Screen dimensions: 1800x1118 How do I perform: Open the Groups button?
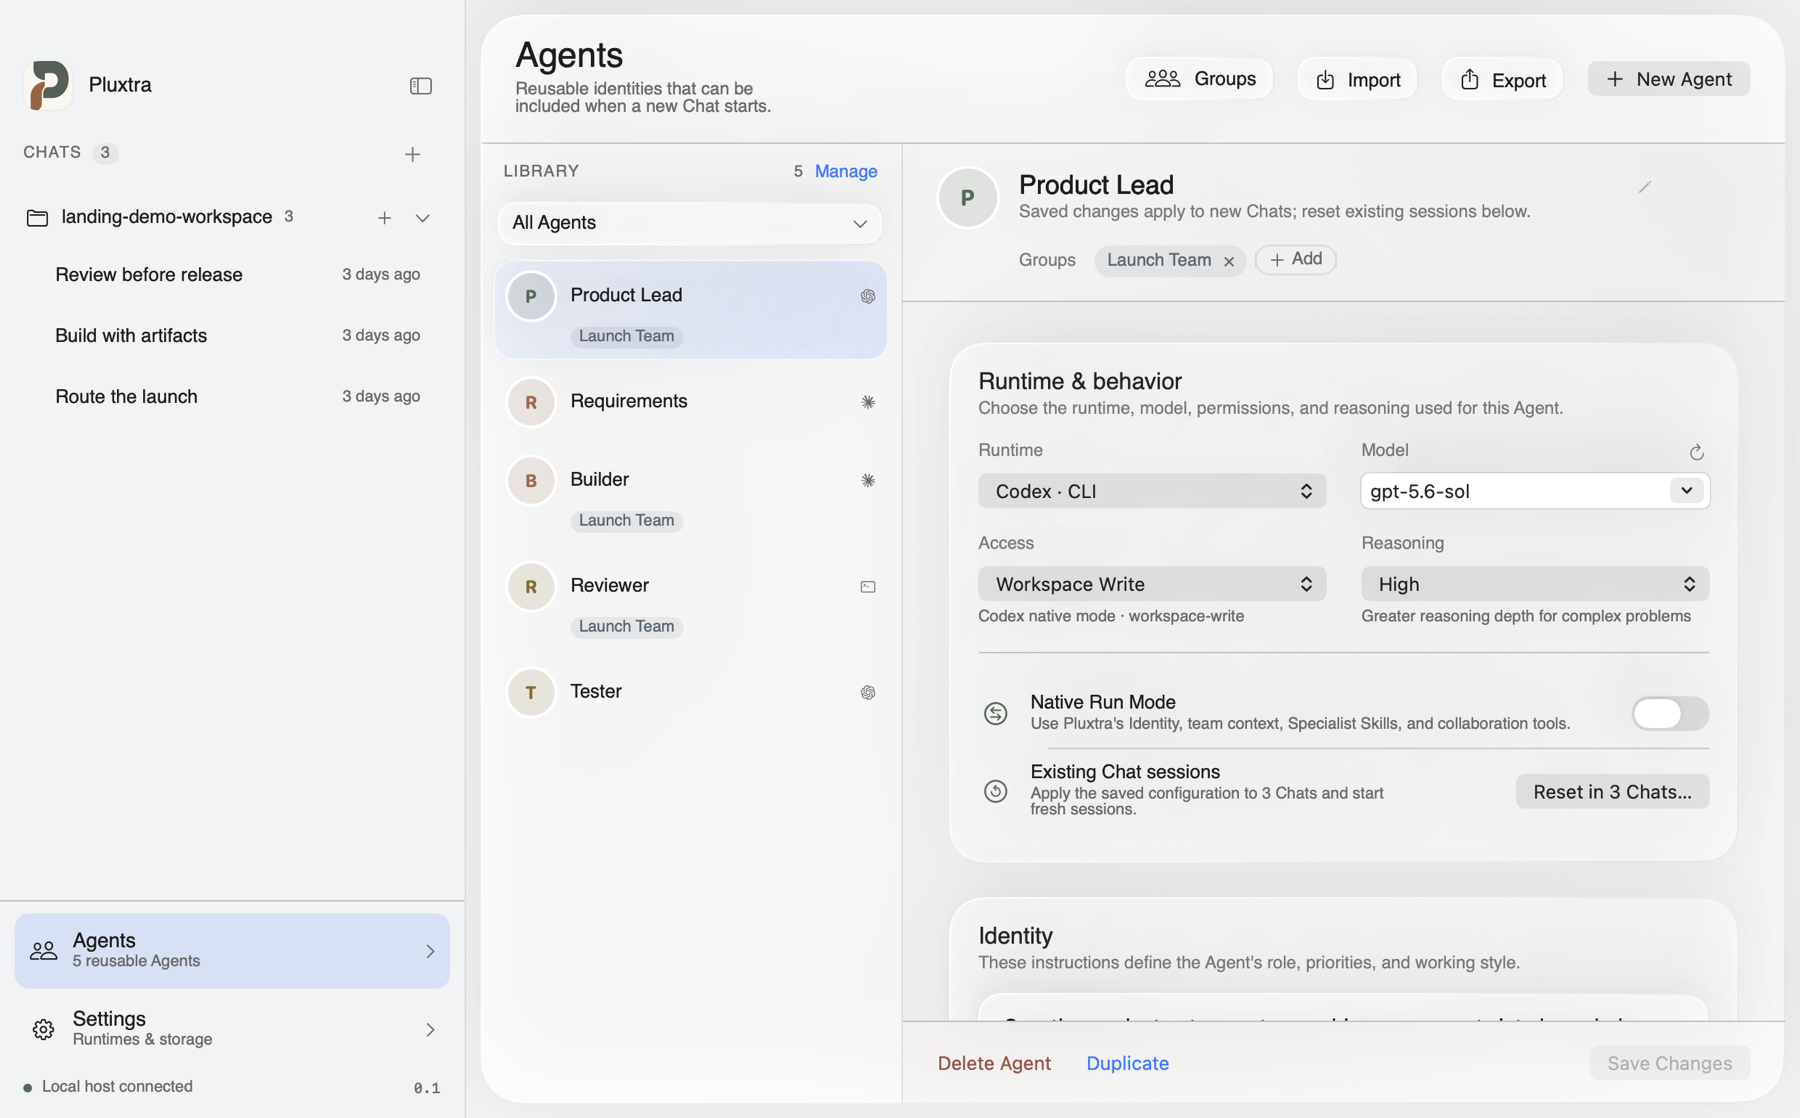tap(1199, 78)
